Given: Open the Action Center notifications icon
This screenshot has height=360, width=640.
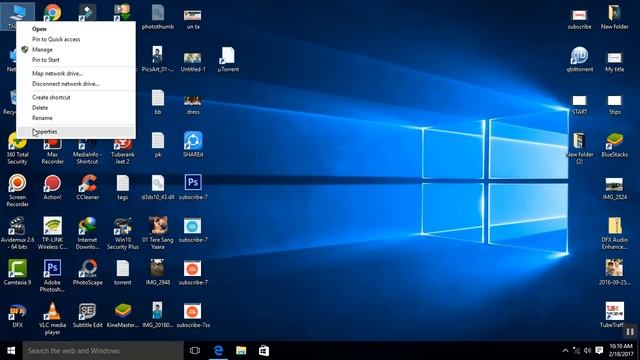Looking at the screenshot, I should point(599,351).
